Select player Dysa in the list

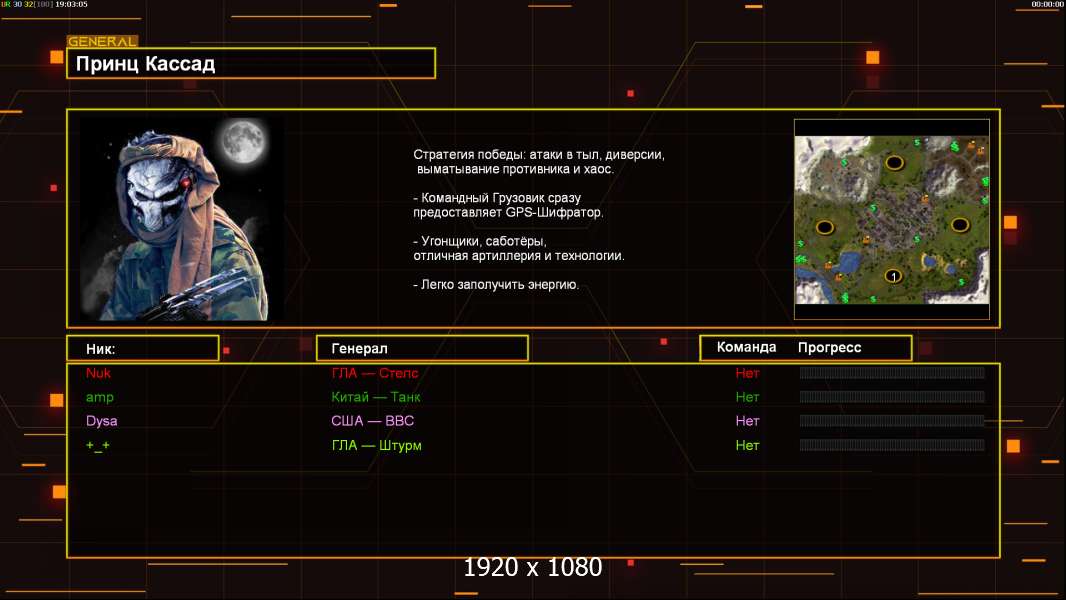101,421
